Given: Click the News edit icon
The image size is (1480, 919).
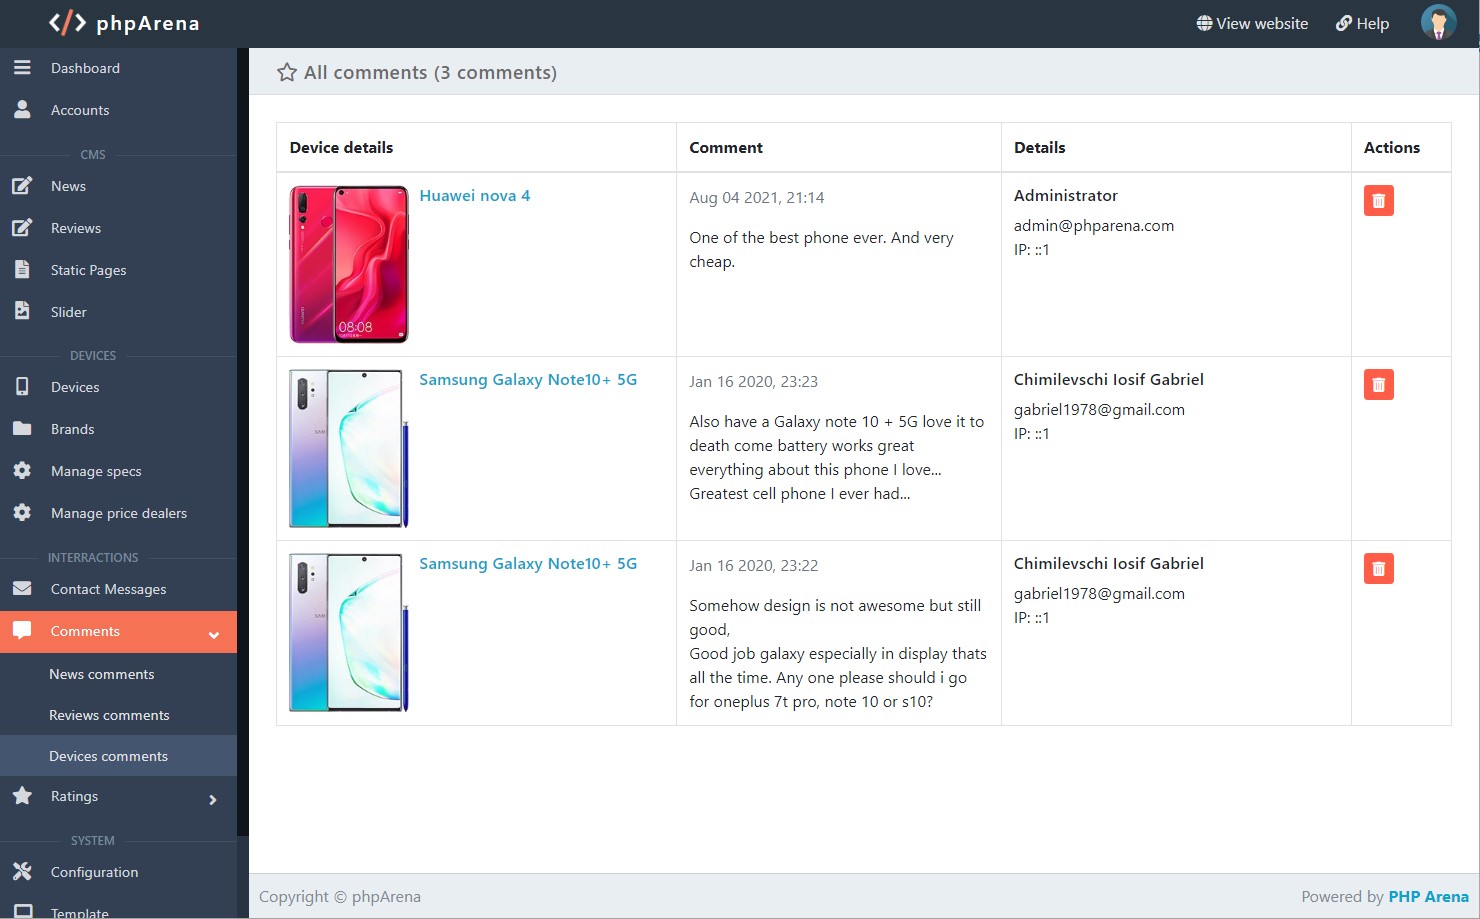Looking at the screenshot, I should 22,186.
